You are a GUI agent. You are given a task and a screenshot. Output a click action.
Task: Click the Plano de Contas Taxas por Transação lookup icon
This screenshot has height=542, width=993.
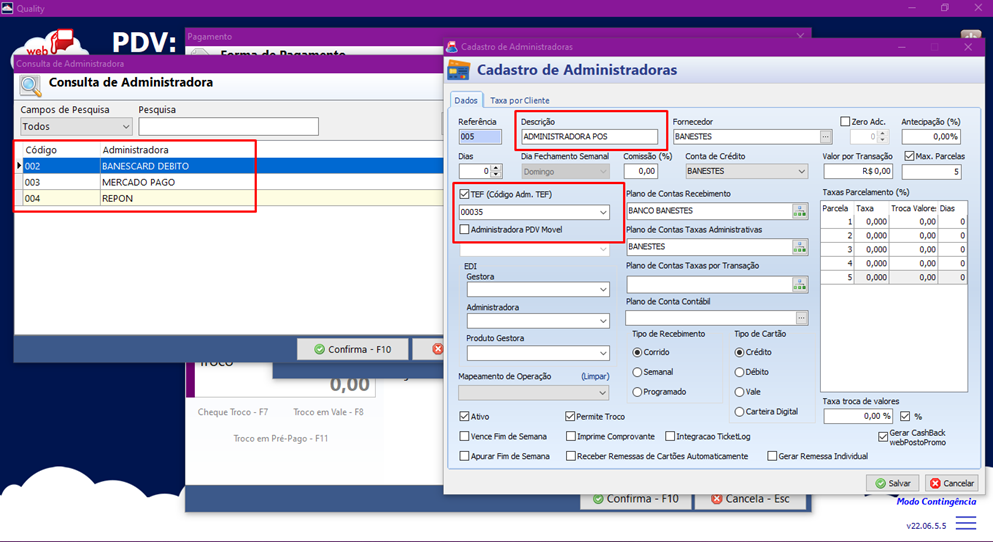[800, 285]
